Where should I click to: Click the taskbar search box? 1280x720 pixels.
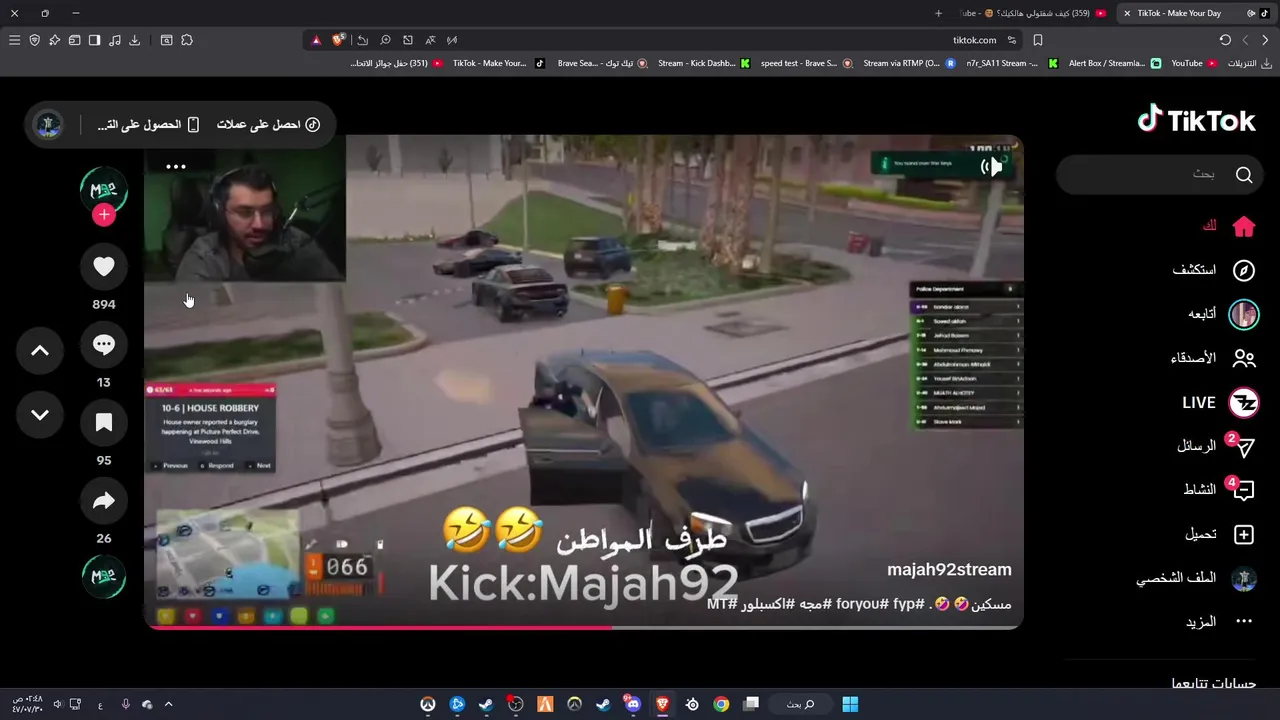click(799, 704)
